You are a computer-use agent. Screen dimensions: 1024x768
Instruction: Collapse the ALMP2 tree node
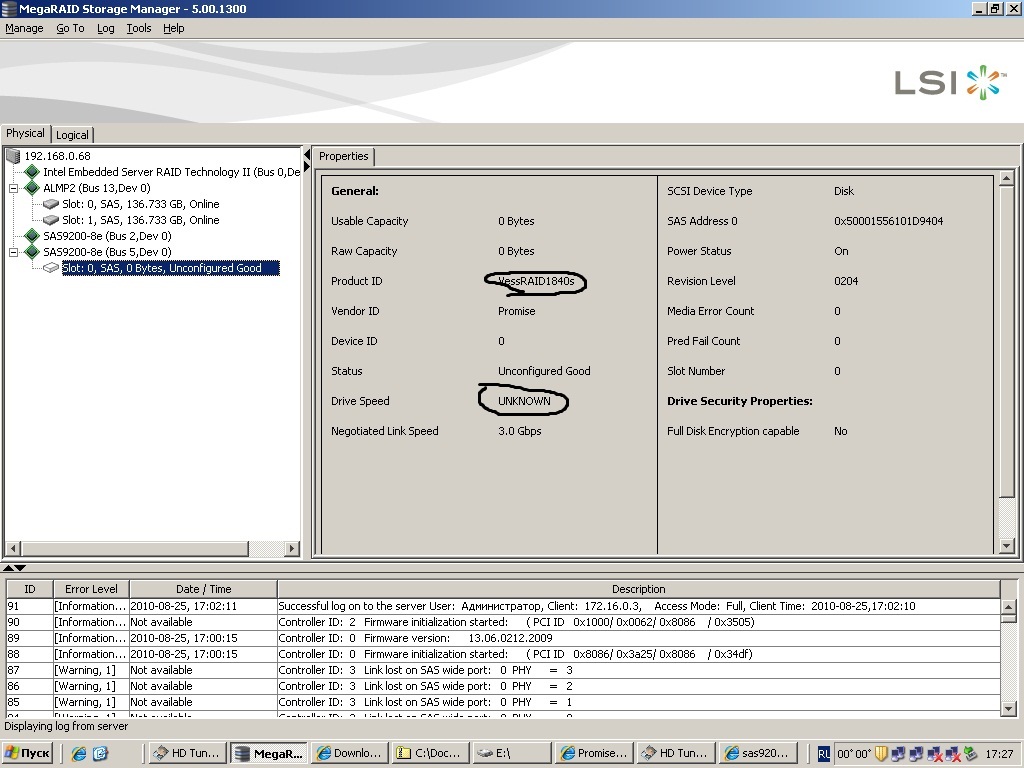(13, 188)
